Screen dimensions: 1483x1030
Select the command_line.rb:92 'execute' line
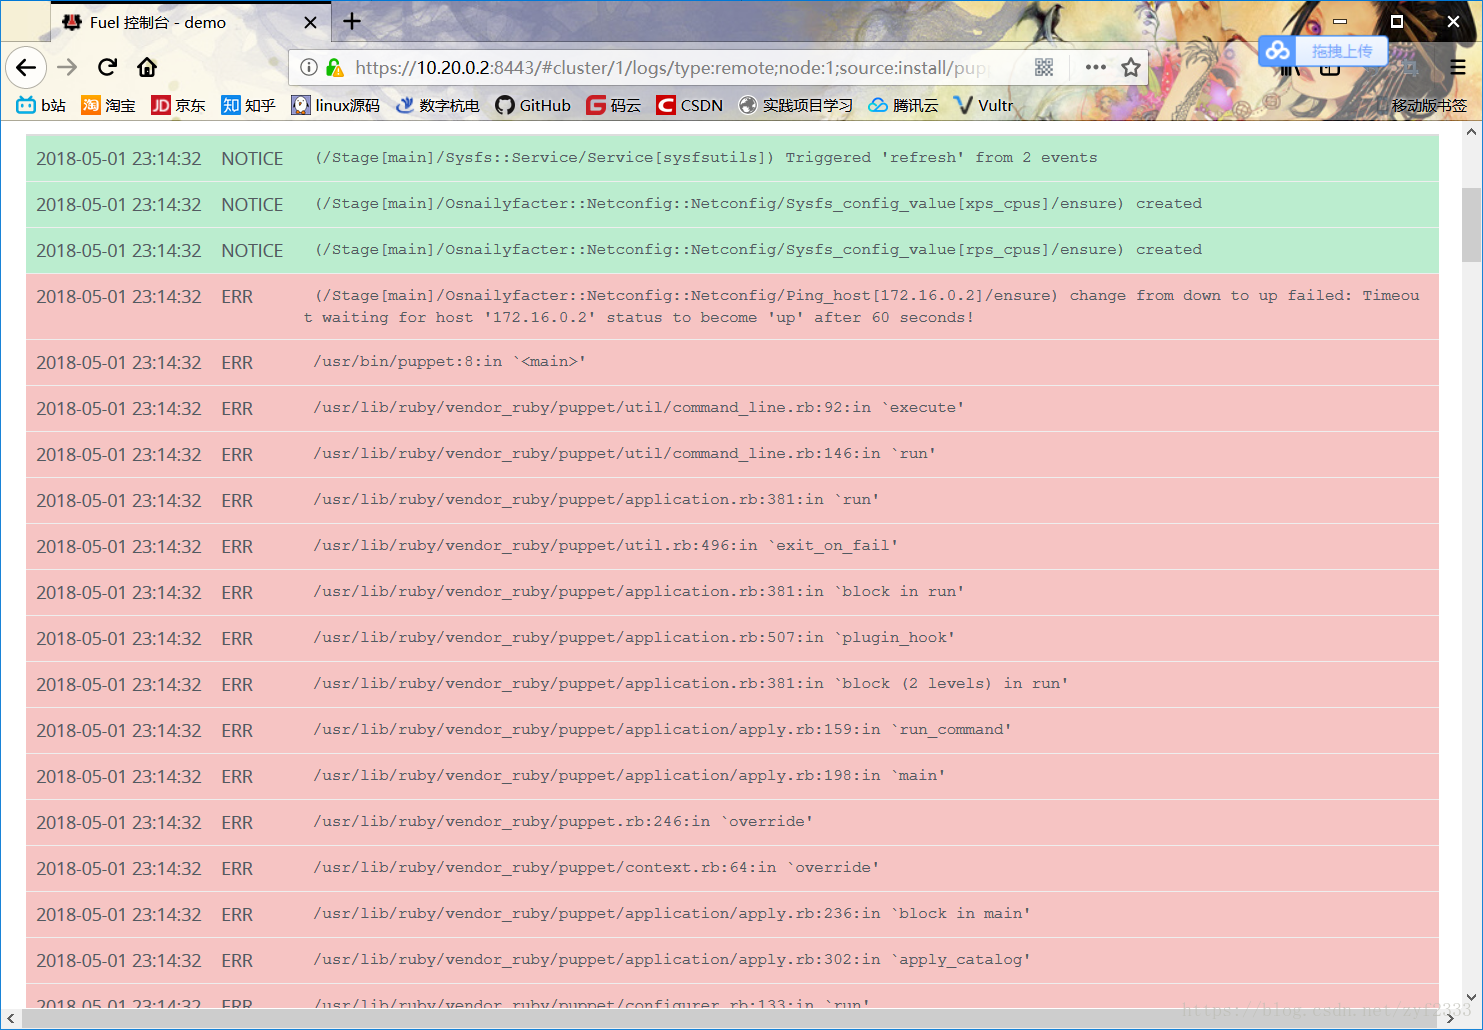[732, 408]
